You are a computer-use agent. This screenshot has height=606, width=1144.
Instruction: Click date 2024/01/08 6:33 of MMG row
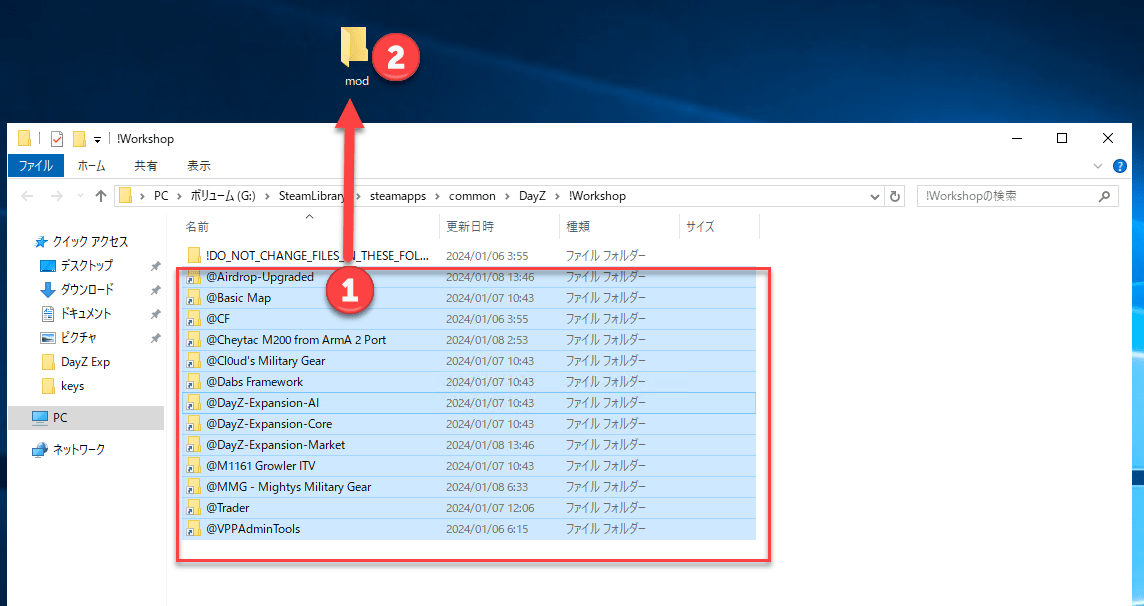tap(487, 487)
